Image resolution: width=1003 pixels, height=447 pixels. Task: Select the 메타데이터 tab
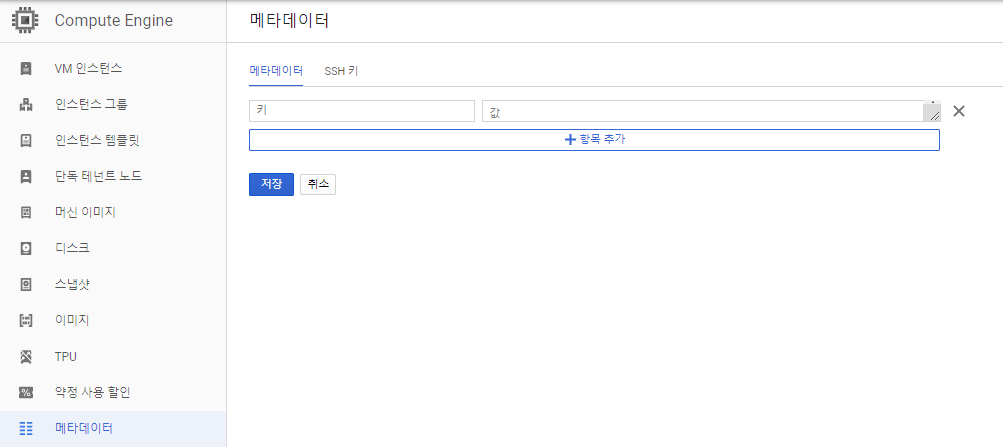point(276,72)
